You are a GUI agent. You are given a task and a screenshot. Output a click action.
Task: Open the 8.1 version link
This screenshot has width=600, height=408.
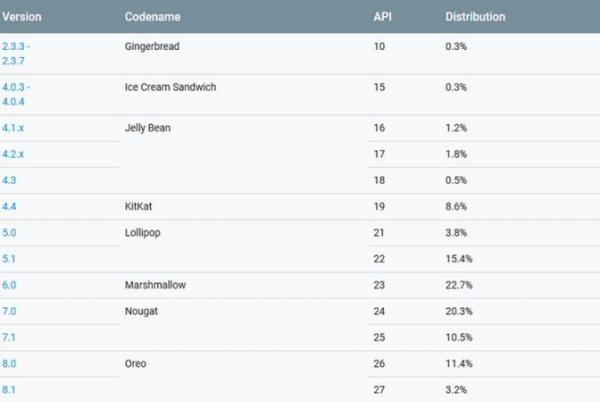pyautogui.click(x=9, y=389)
